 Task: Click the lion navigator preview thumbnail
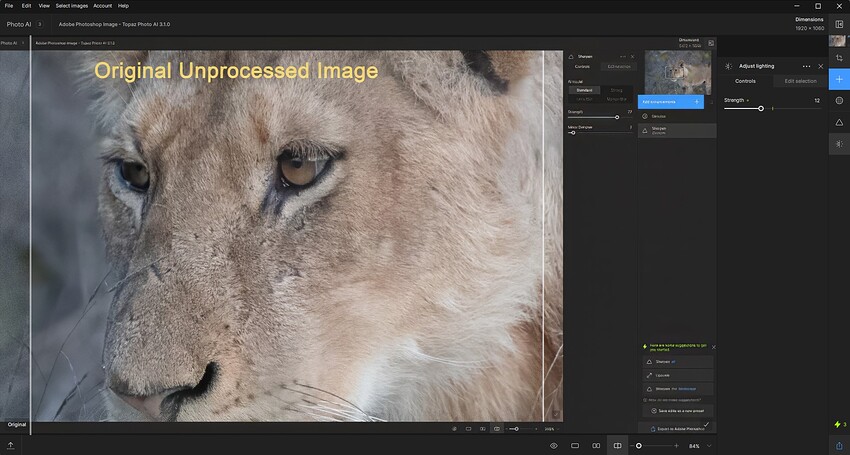[678, 72]
